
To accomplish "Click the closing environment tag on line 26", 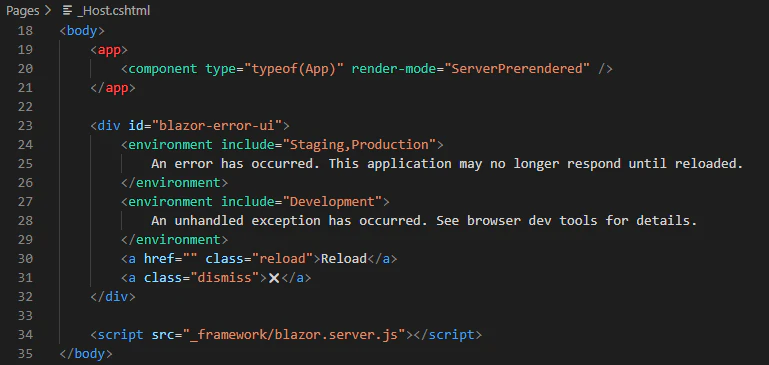I will coord(174,182).
